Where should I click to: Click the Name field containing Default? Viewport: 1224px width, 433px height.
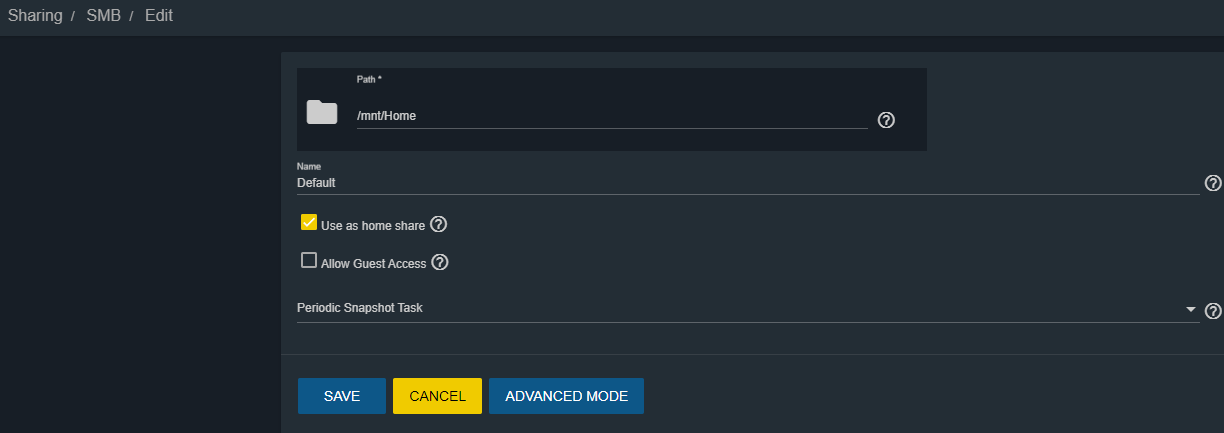click(x=745, y=183)
